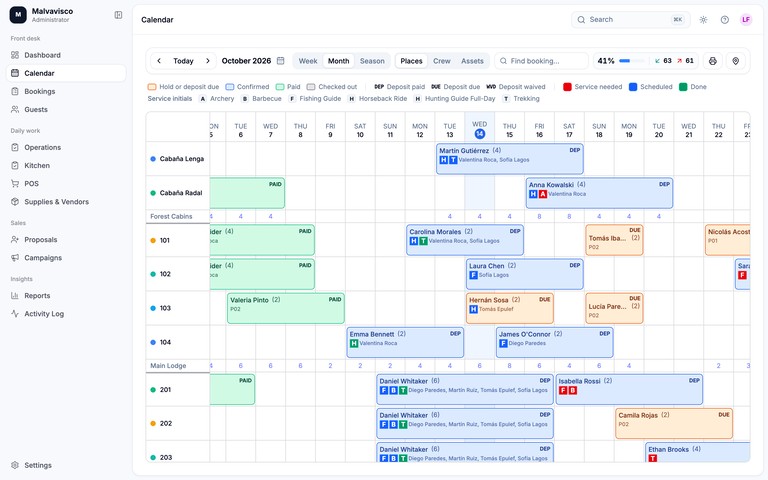This screenshot has height=480, width=768.
Task: Switch to Season view
Action: [x=372, y=61]
